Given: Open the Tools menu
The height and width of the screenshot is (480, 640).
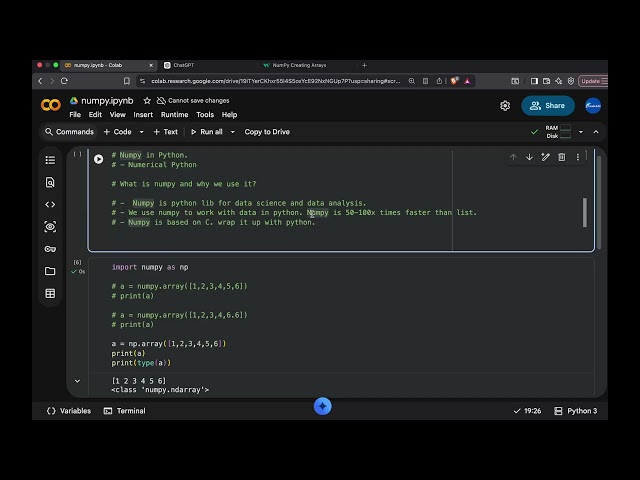Looking at the screenshot, I should click(205, 115).
